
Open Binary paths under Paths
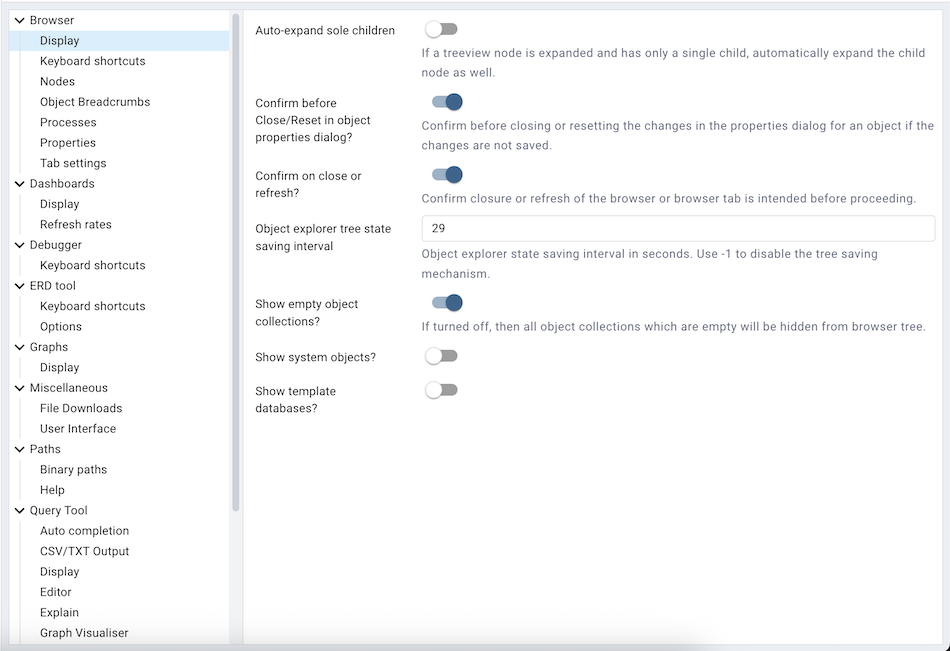click(x=74, y=469)
